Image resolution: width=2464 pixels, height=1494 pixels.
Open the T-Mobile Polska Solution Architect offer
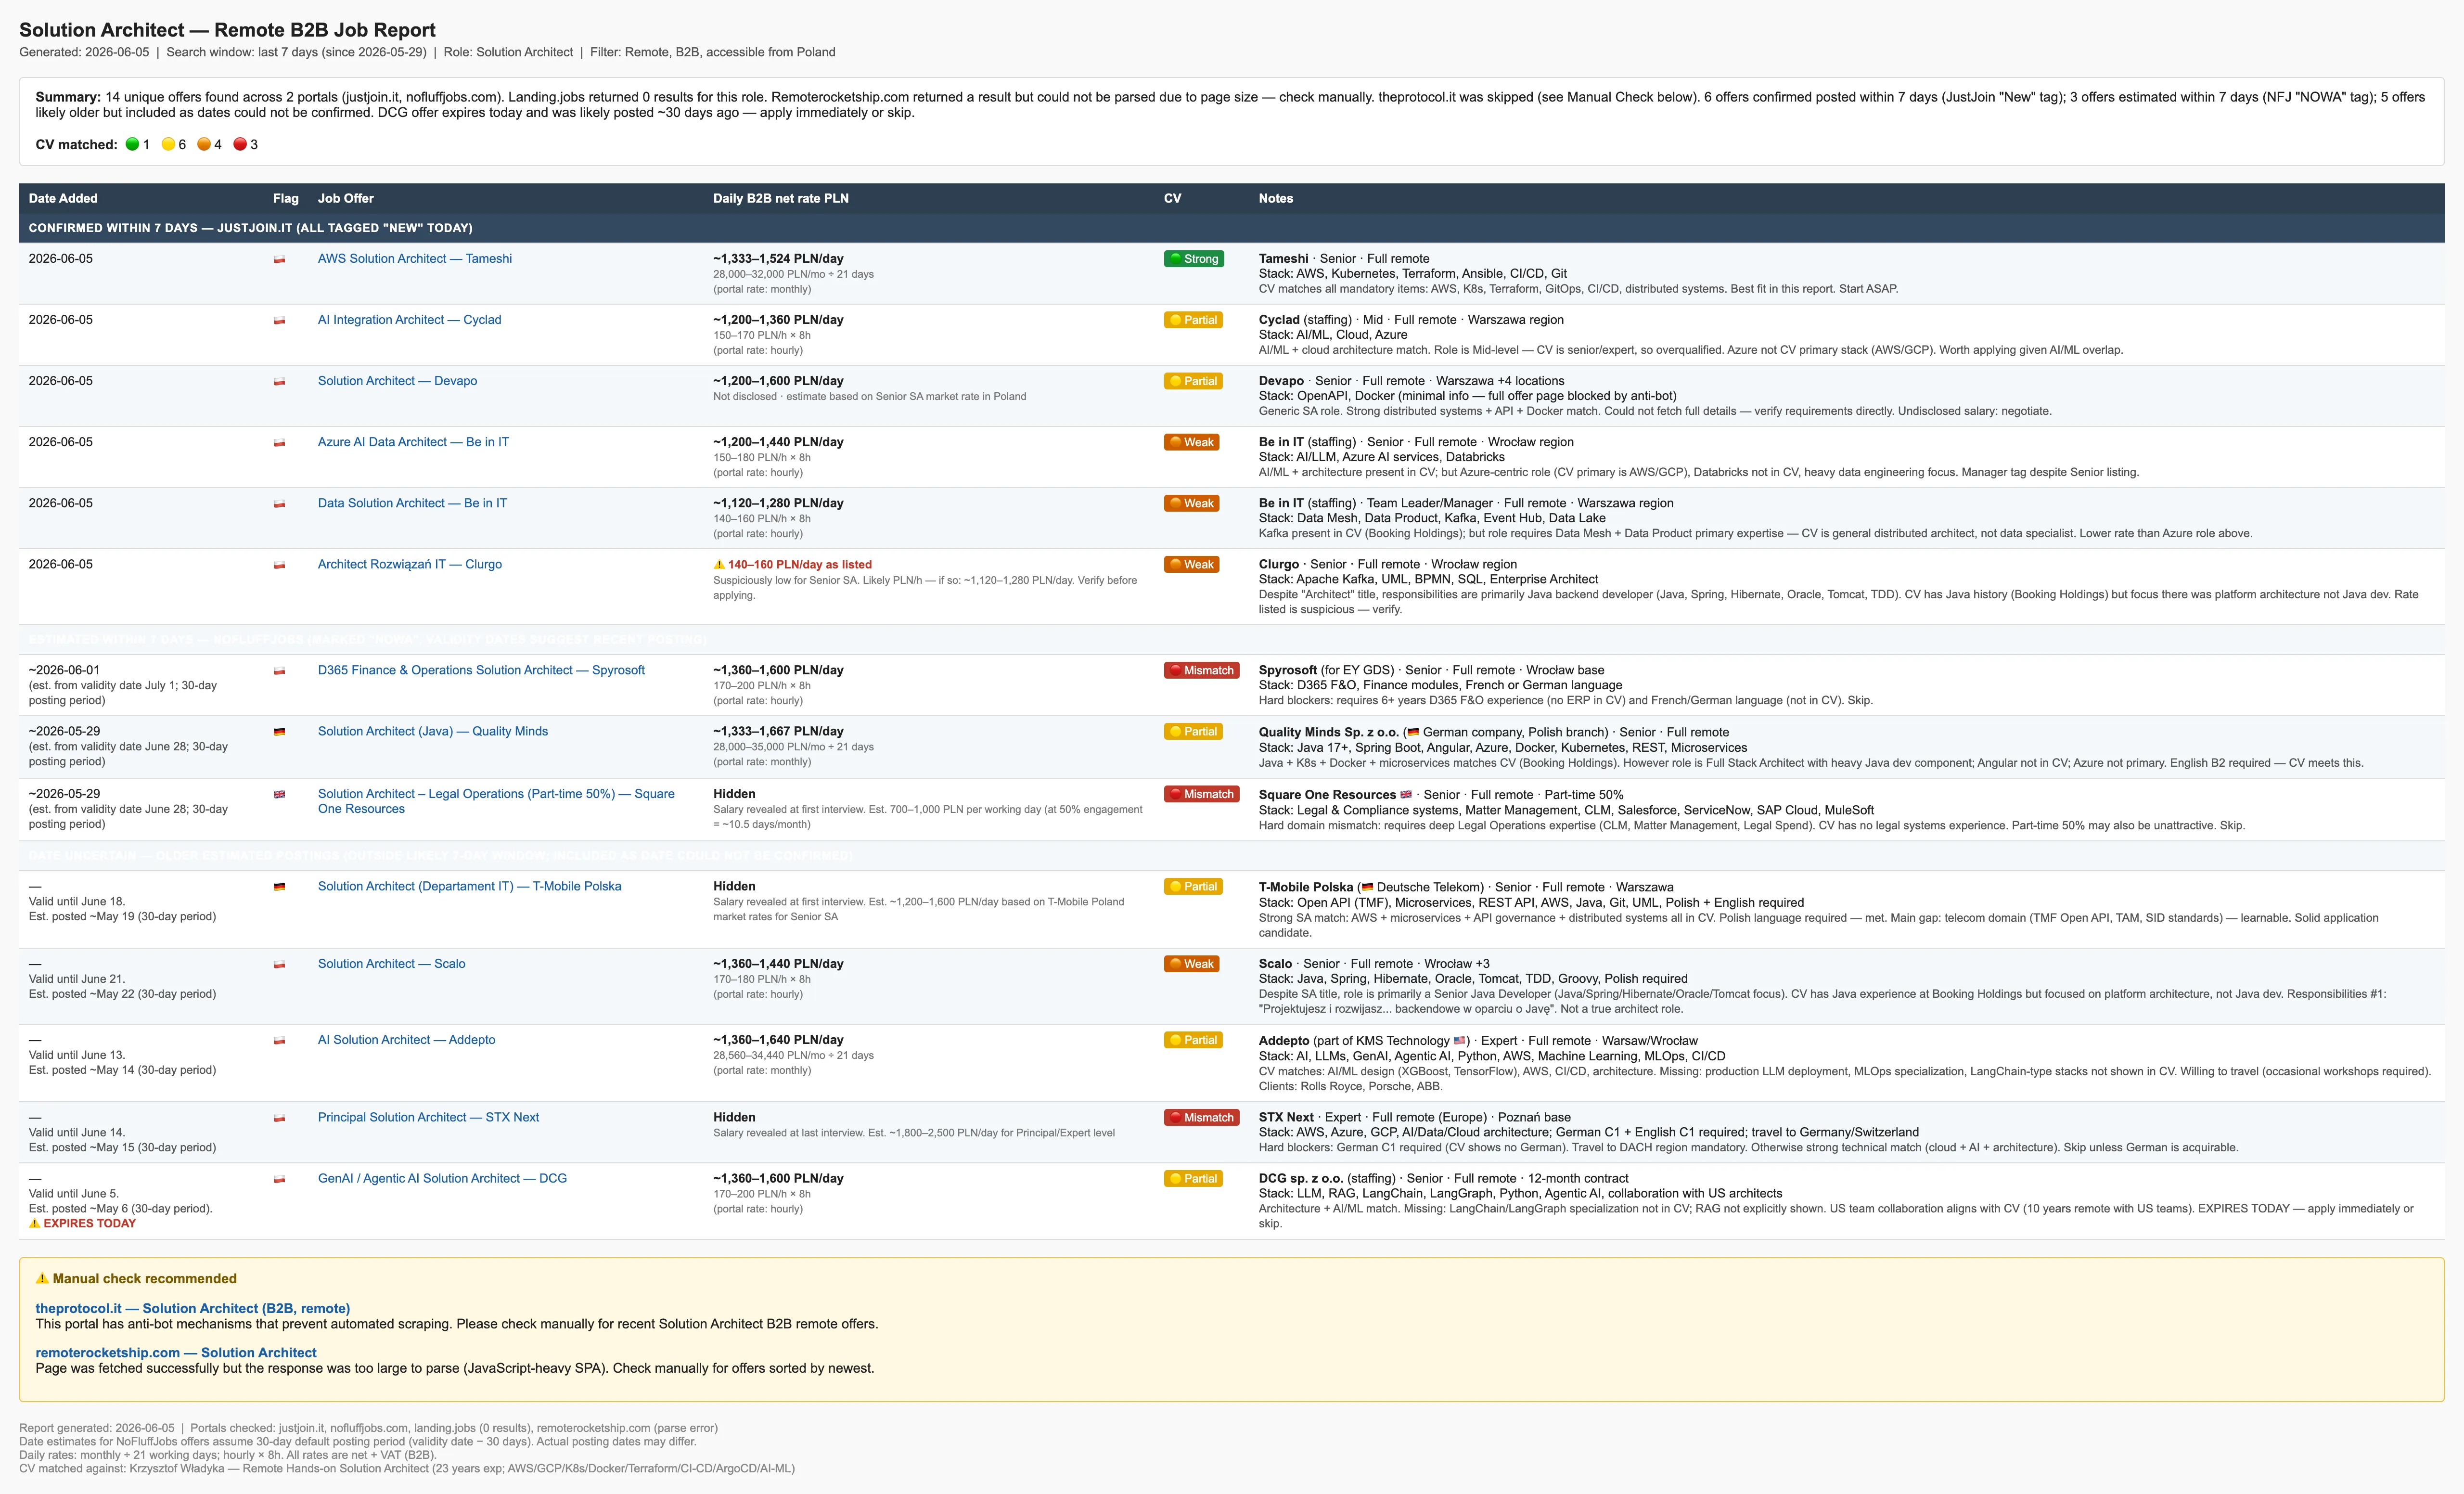point(469,886)
